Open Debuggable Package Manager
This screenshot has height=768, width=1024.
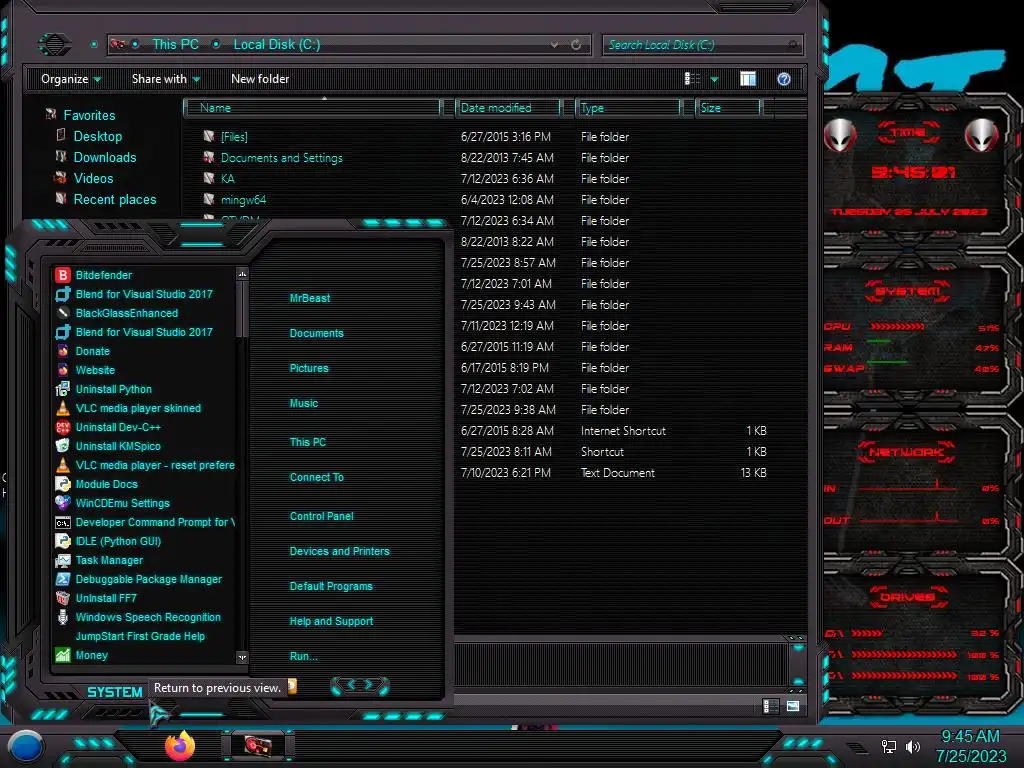(148, 579)
